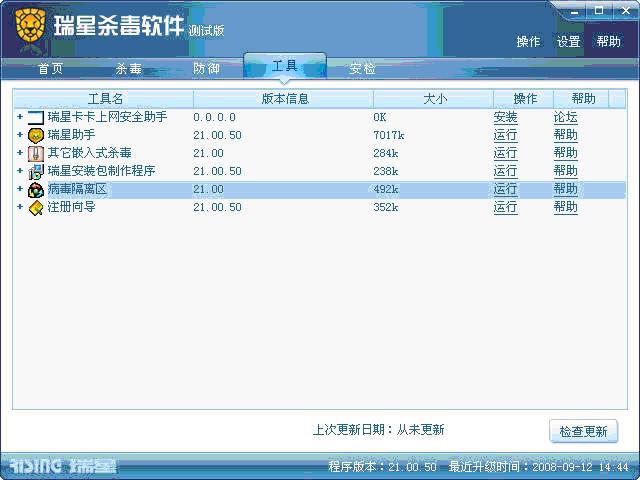The height and width of the screenshot is (480, 640).
Task: Click the 注册向导 wizard icon
Action: 36,208
